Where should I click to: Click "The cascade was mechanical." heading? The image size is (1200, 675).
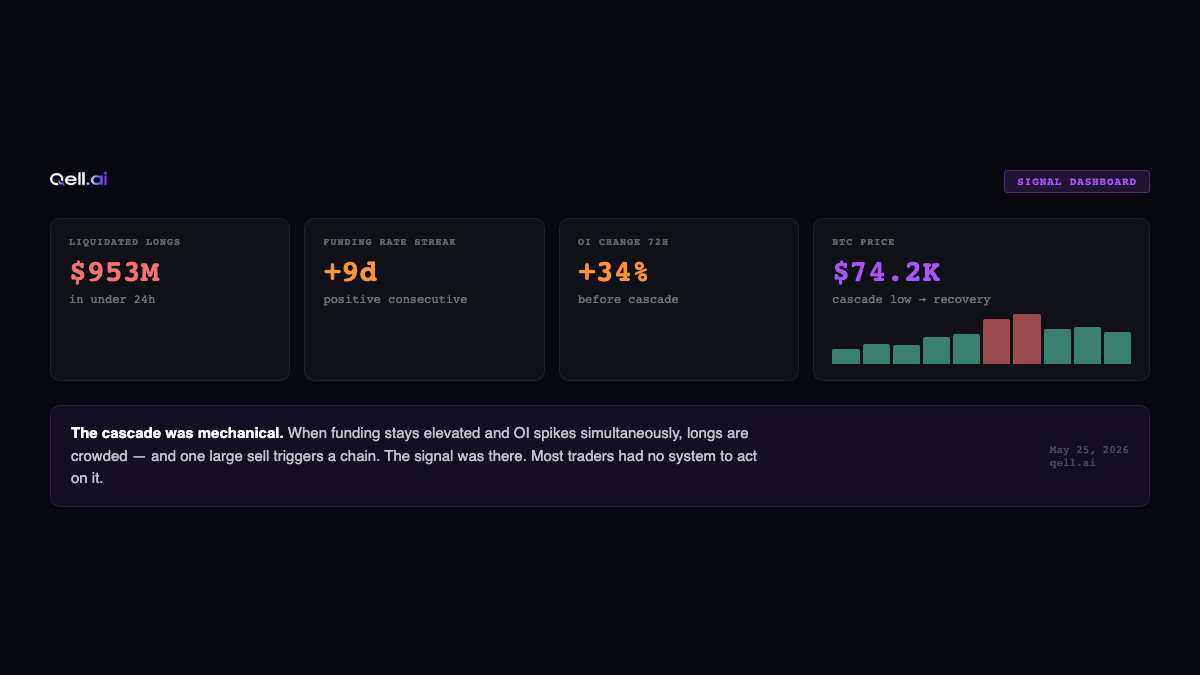(177, 433)
